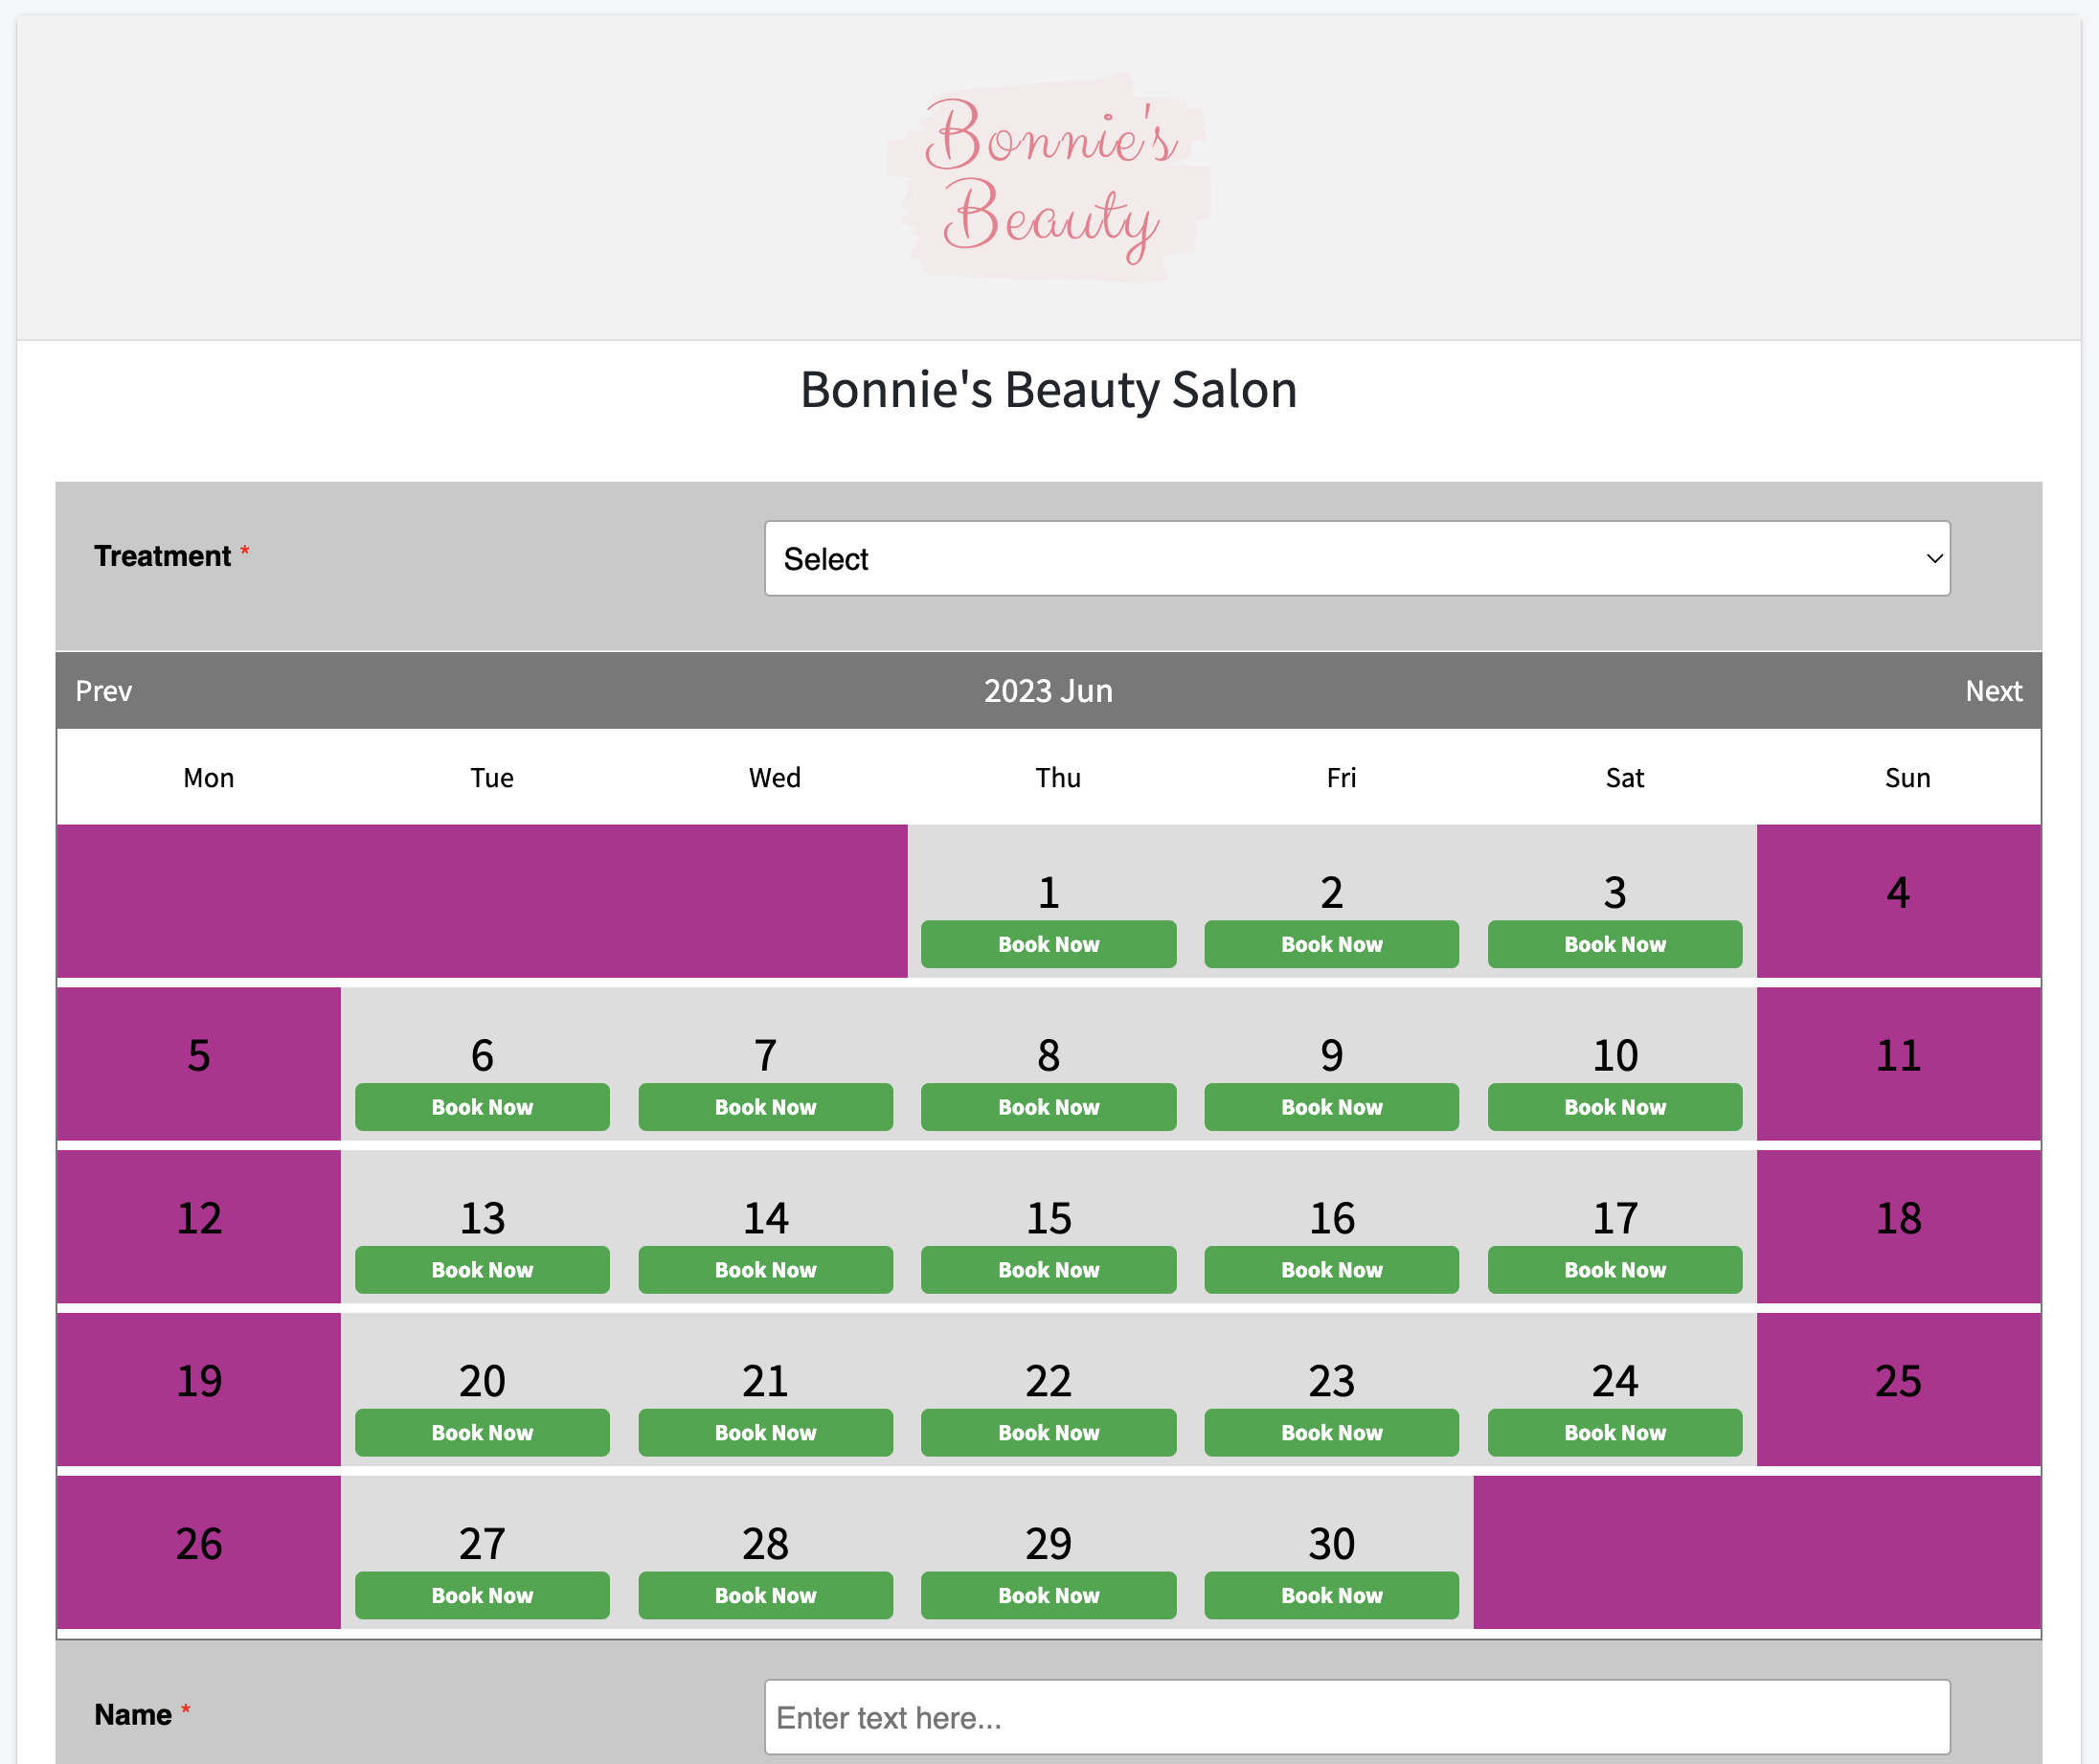Image resolution: width=2099 pixels, height=1764 pixels.
Task: Click Book Now for June 21
Action: coord(765,1432)
